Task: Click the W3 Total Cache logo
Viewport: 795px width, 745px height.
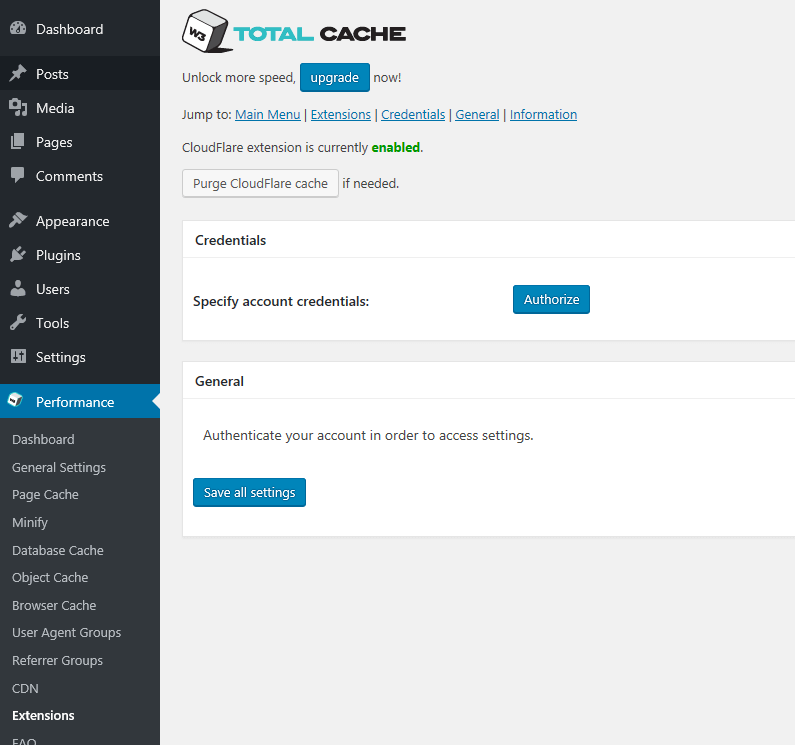Action: pyautogui.click(x=294, y=31)
